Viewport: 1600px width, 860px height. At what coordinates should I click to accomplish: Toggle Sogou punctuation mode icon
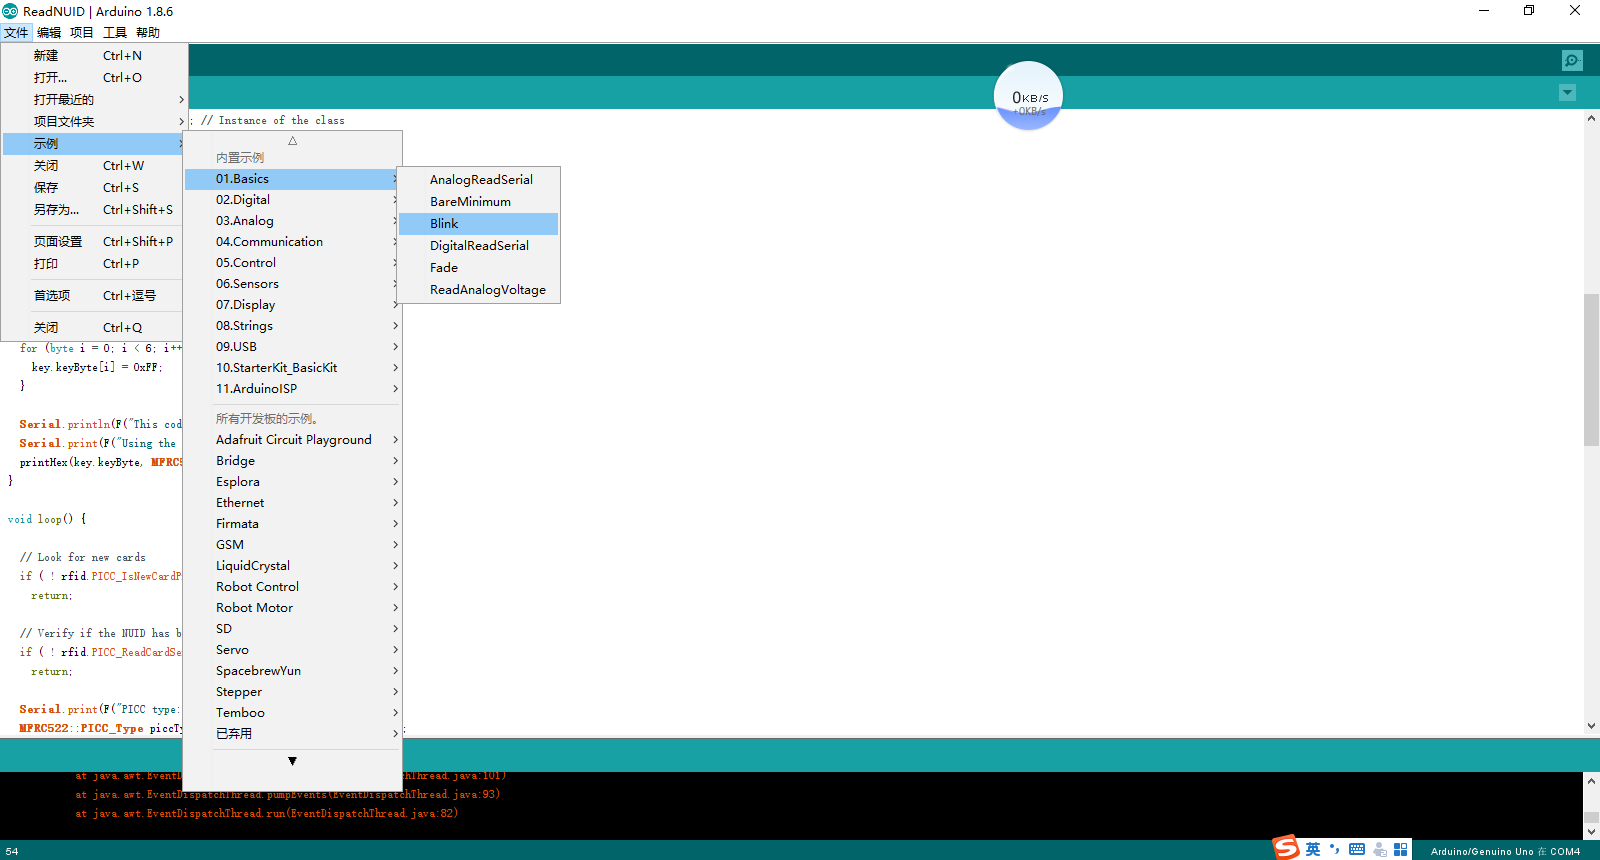click(1335, 849)
